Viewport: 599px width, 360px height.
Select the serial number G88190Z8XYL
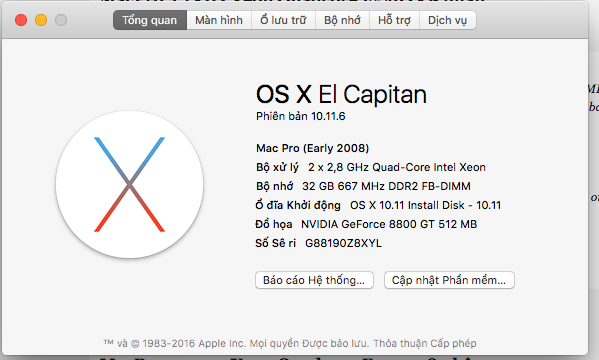click(343, 243)
